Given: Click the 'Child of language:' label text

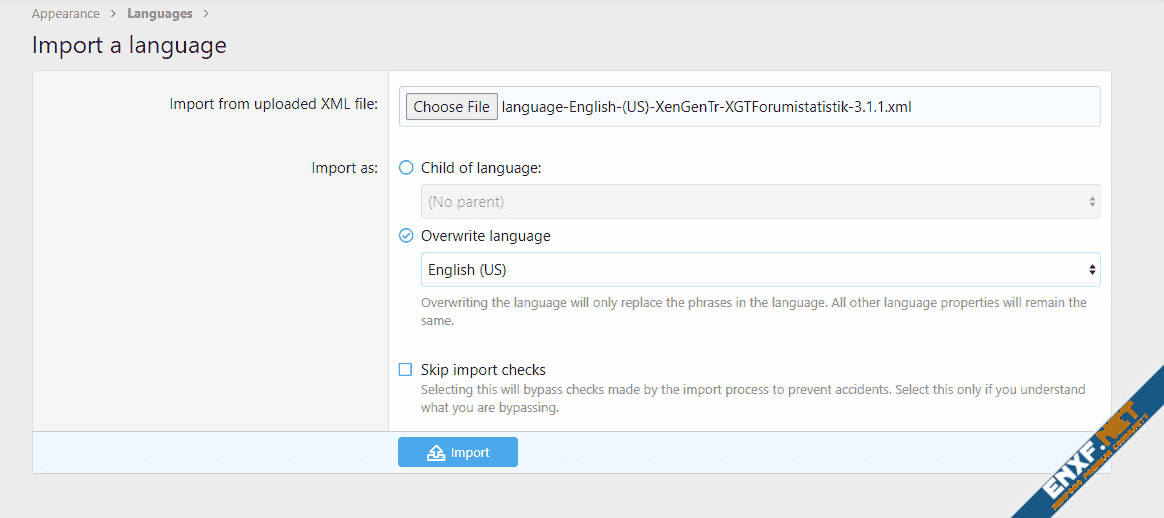Looking at the screenshot, I should [x=481, y=168].
